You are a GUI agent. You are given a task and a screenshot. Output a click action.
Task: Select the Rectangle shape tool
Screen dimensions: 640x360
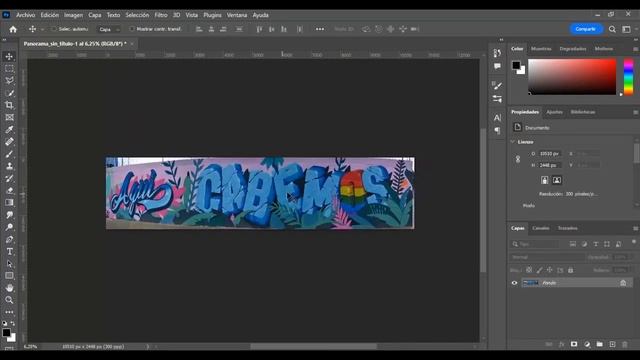point(9,276)
